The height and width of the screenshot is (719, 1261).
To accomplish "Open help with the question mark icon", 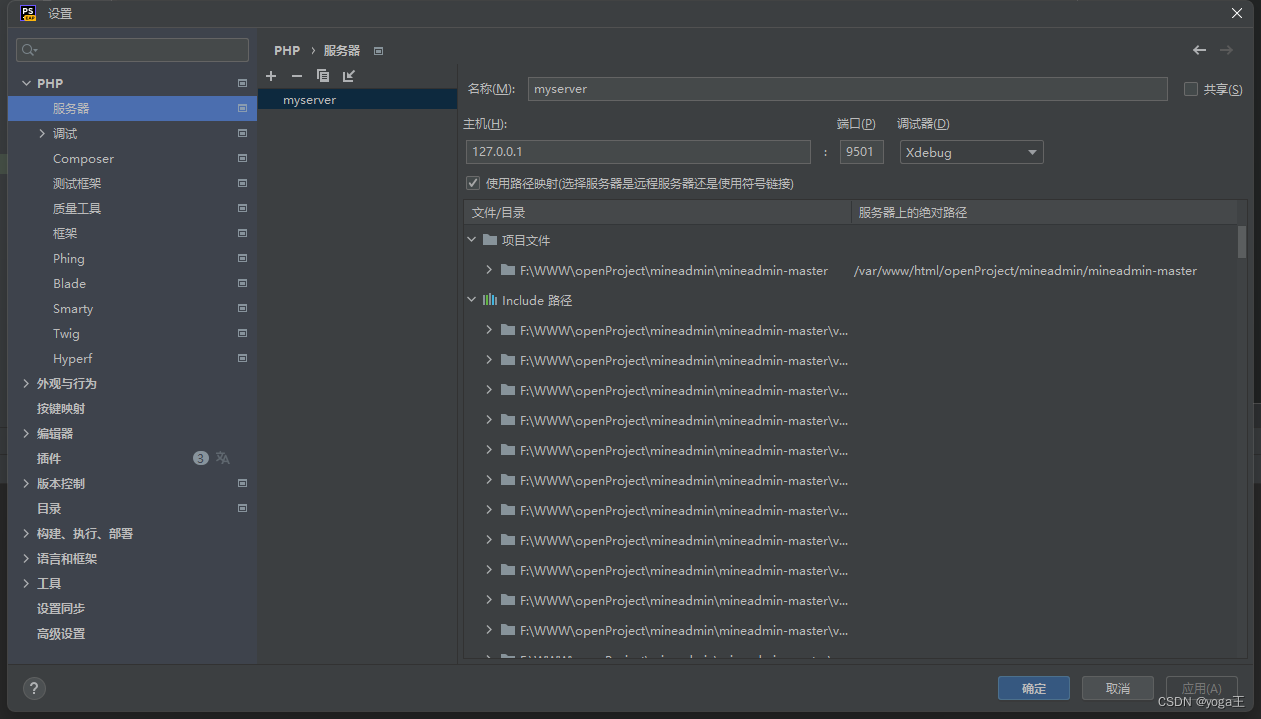I will 33,688.
